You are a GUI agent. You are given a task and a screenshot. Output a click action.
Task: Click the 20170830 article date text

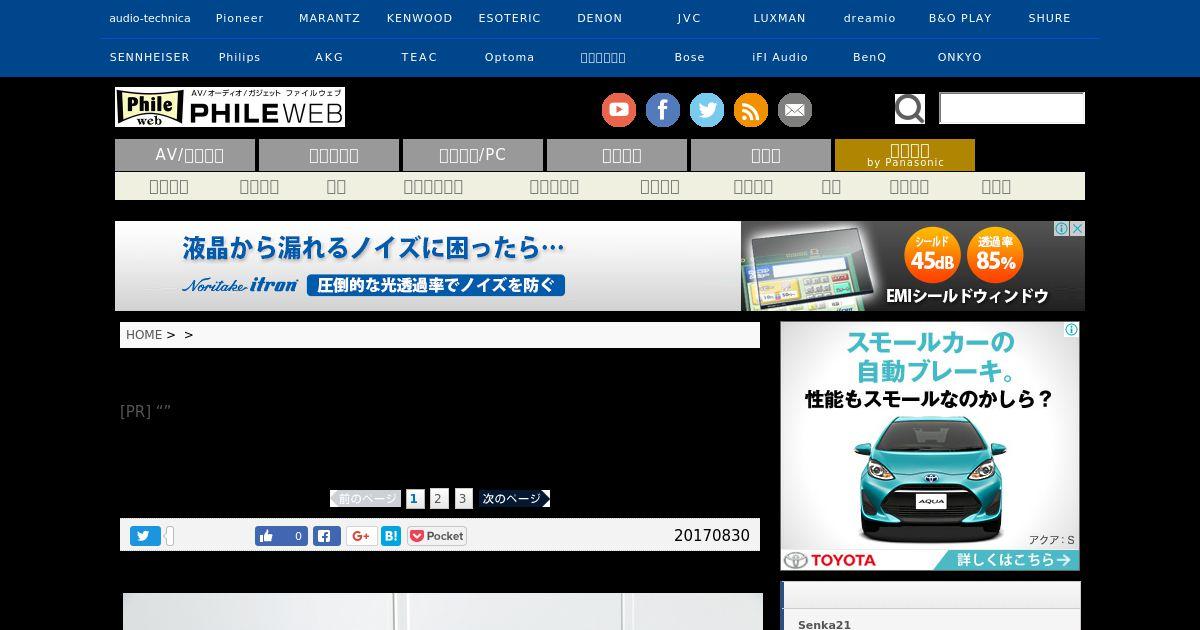coord(712,536)
